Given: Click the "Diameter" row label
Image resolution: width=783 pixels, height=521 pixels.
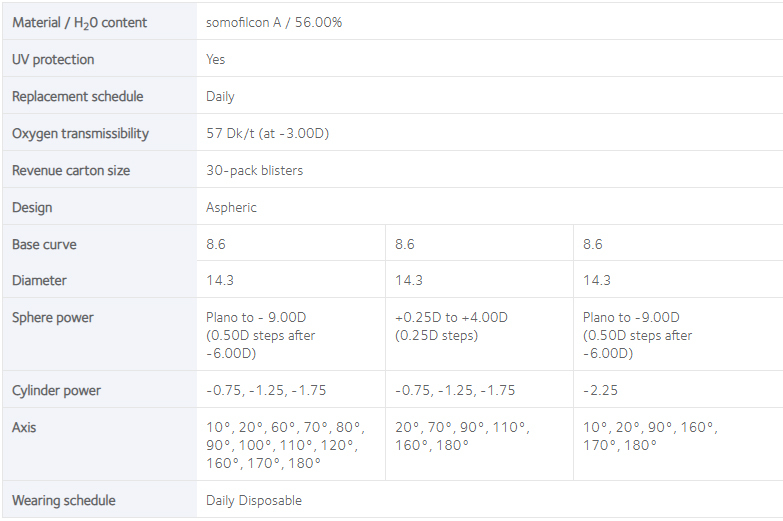Looking at the screenshot, I should click(39, 281).
